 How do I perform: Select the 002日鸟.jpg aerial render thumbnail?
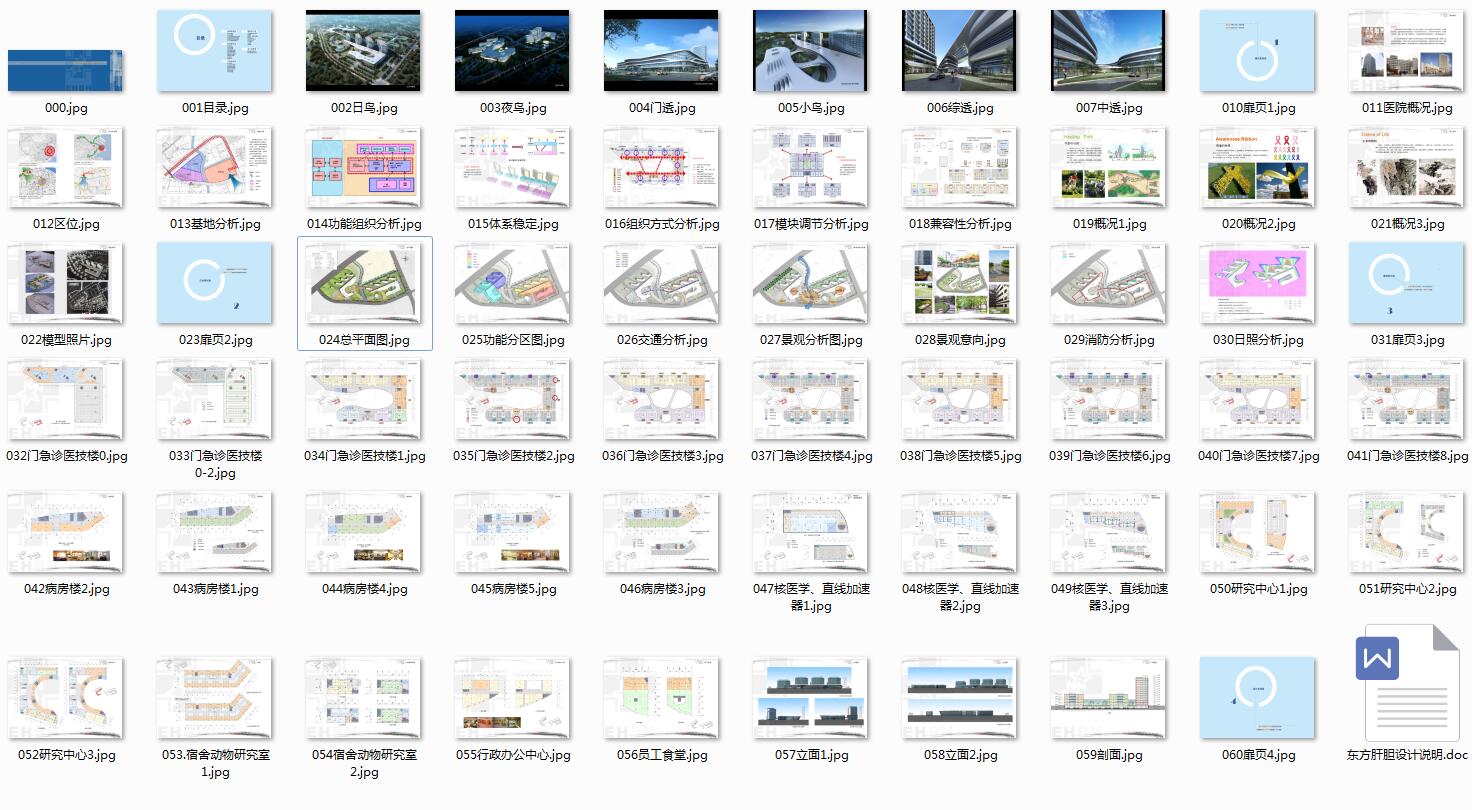click(364, 51)
